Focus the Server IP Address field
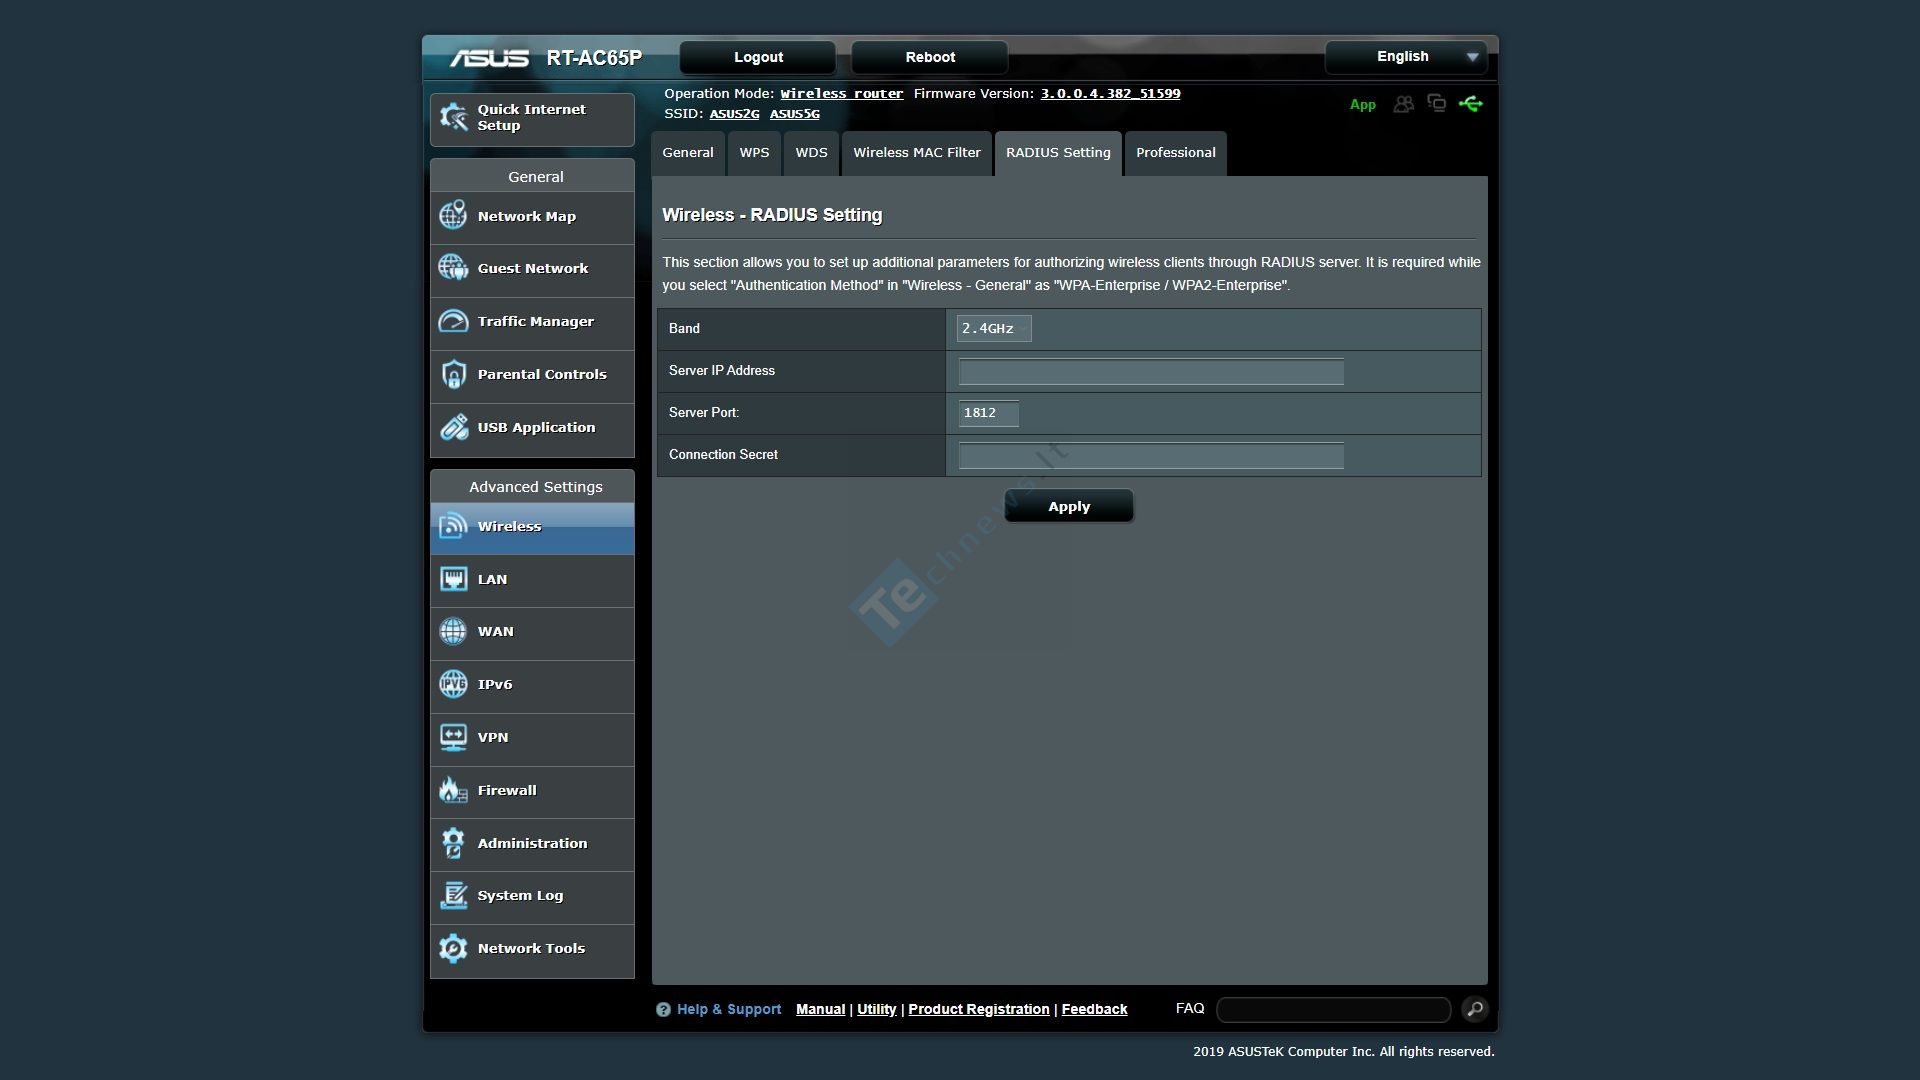 [1151, 372]
